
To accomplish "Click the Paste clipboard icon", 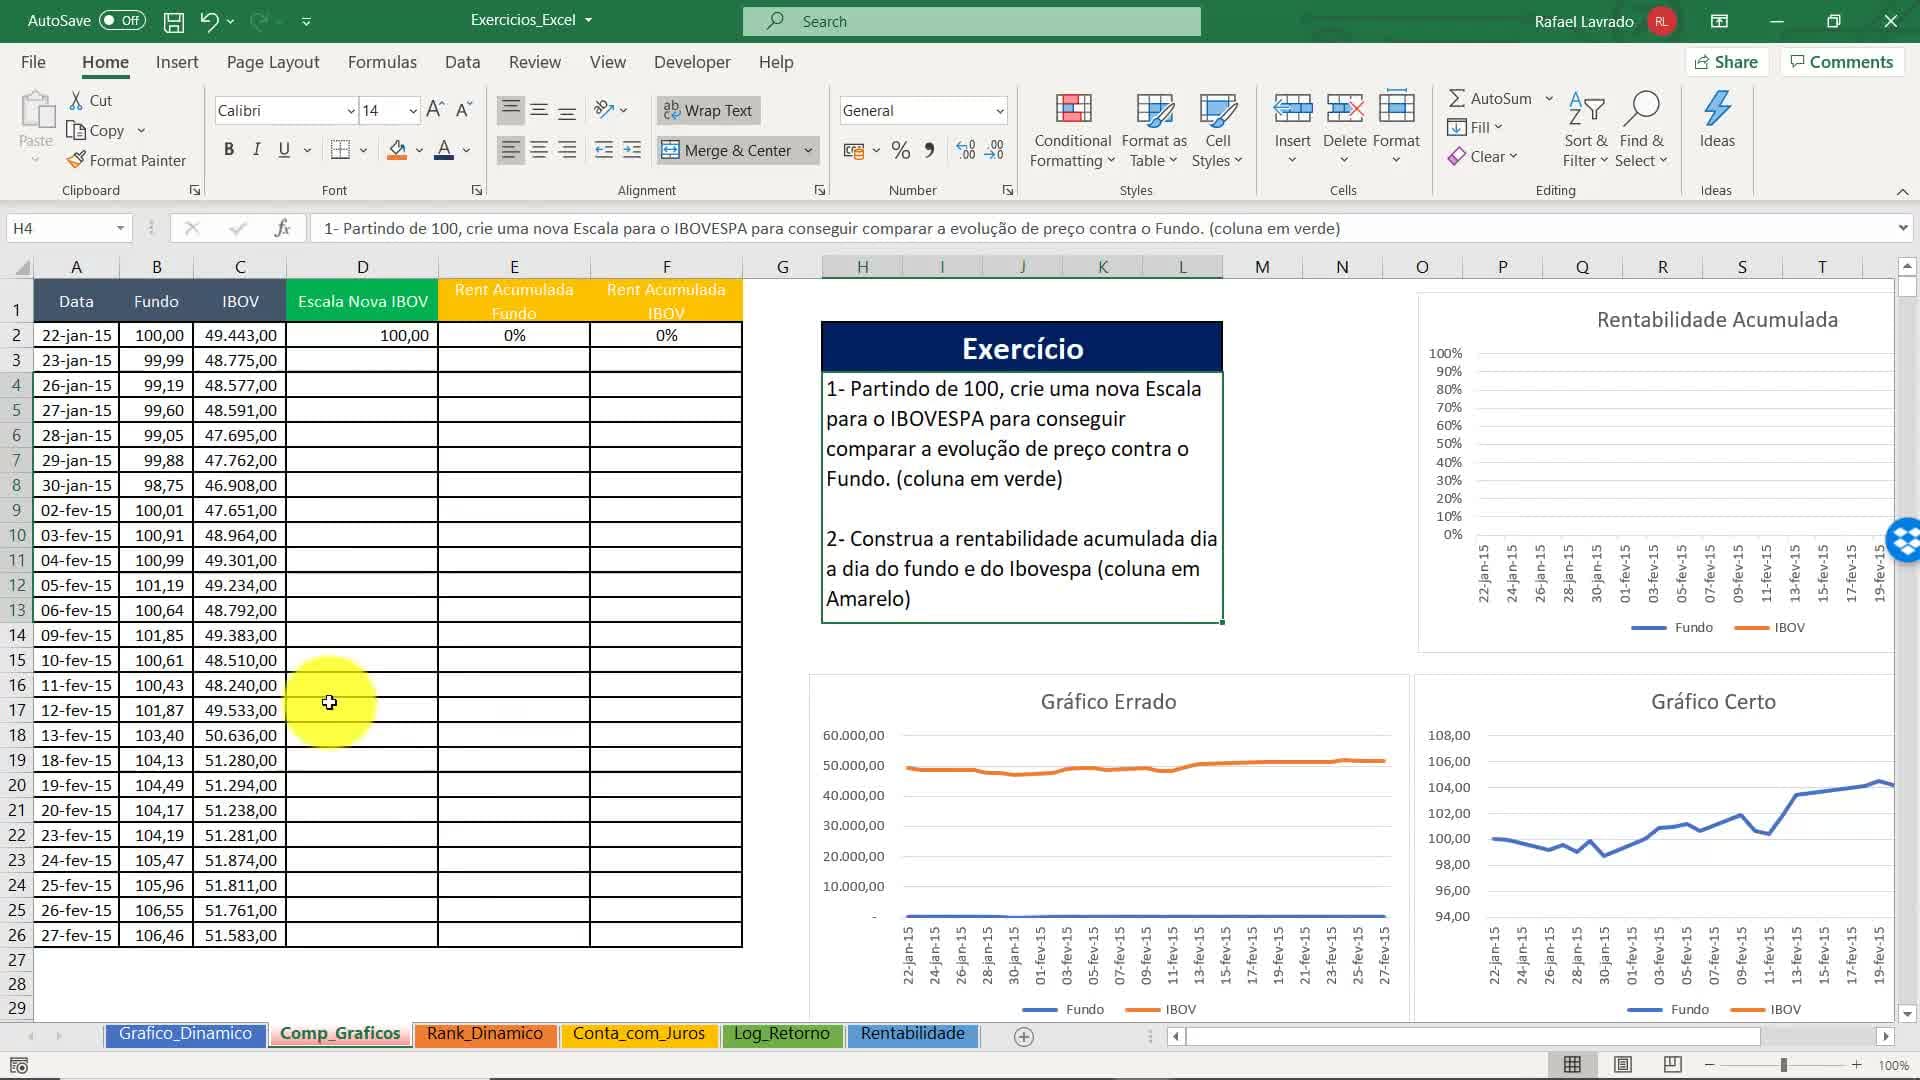I will click(37, 110).
